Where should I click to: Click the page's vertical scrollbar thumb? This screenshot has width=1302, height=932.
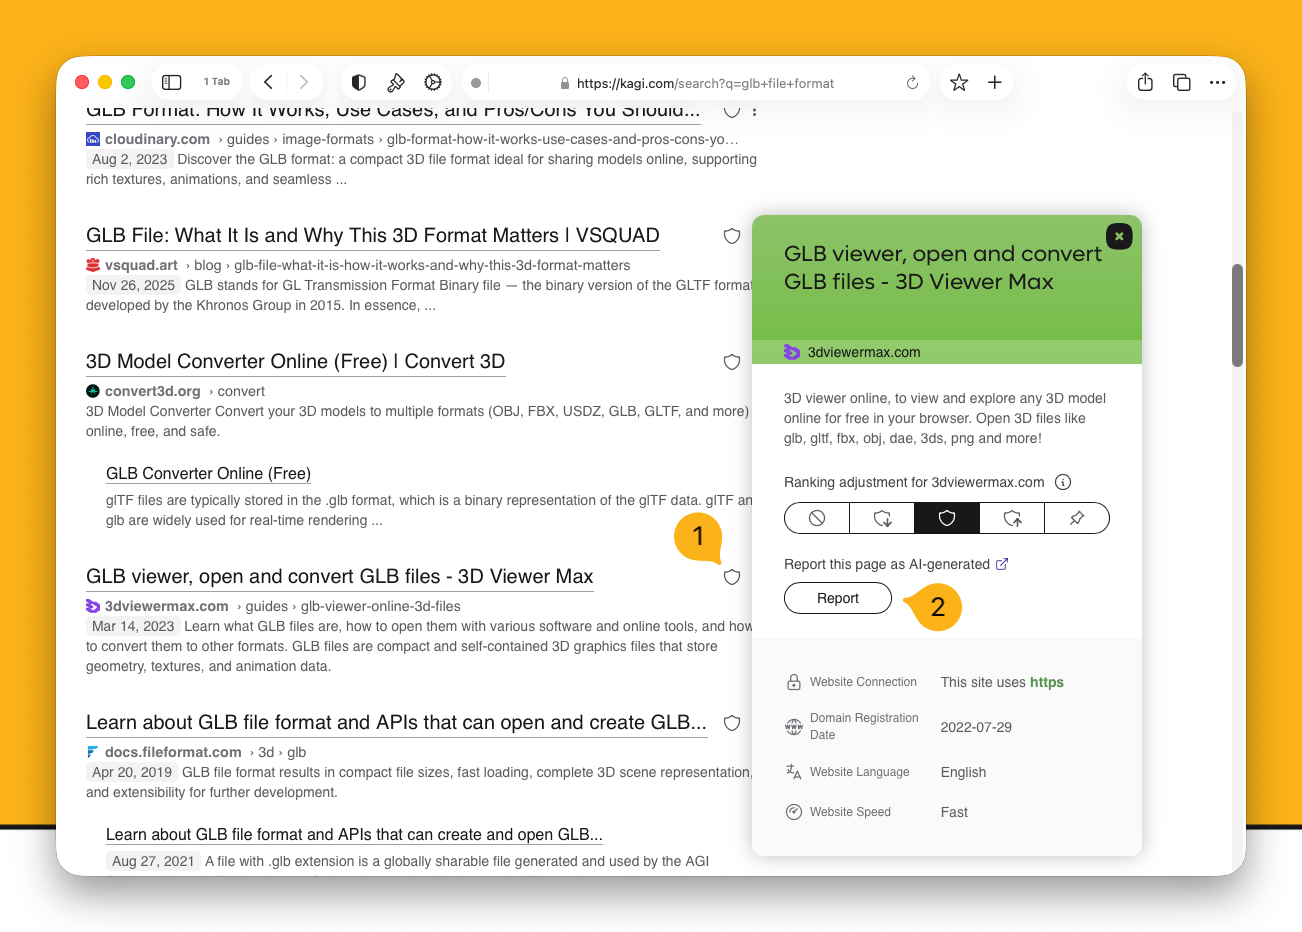point(1237,315)
